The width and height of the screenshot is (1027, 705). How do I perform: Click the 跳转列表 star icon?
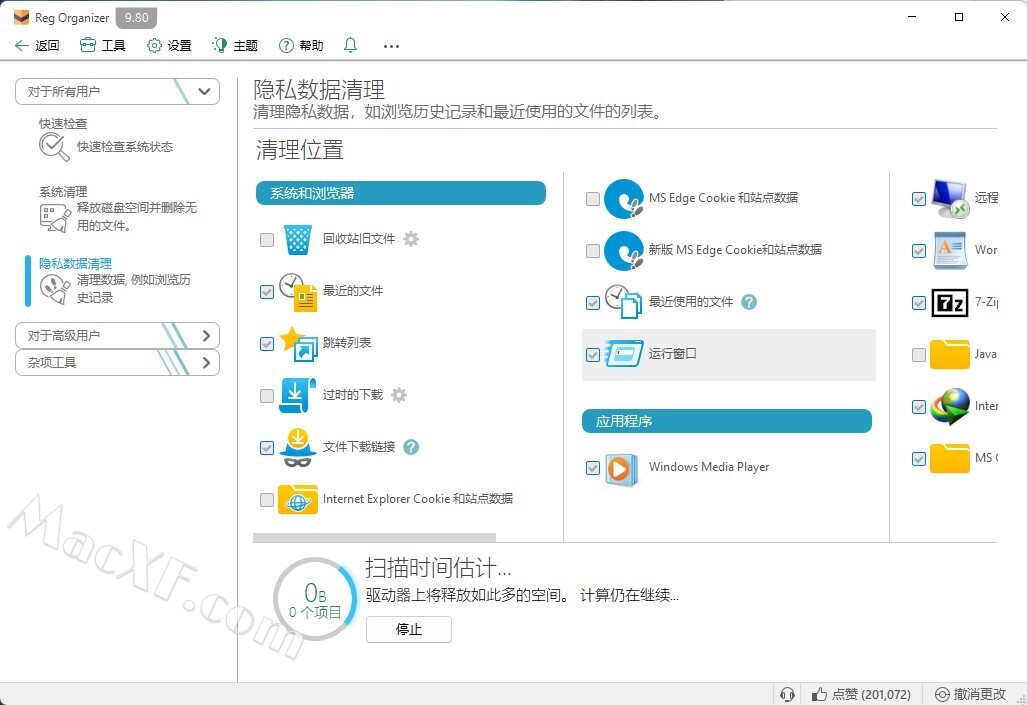tap(298, 343)
